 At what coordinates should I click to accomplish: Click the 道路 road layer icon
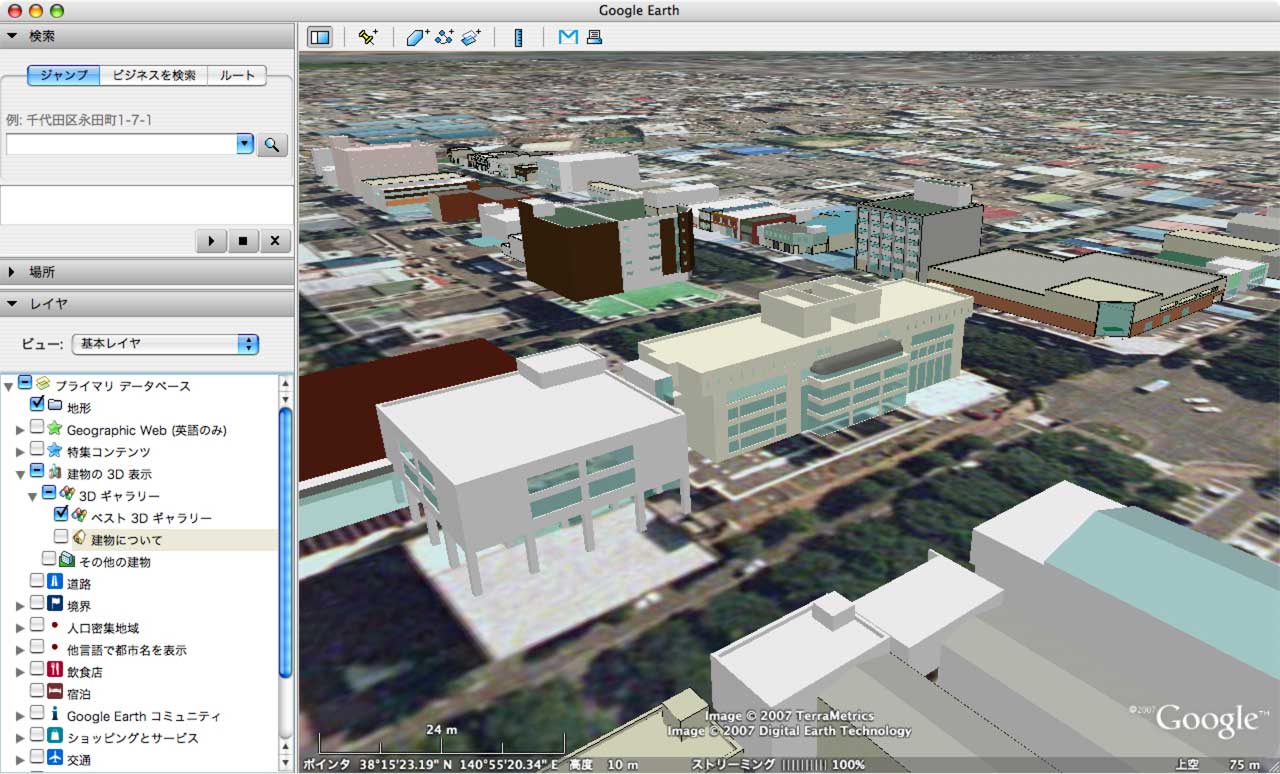coord(54,582)
